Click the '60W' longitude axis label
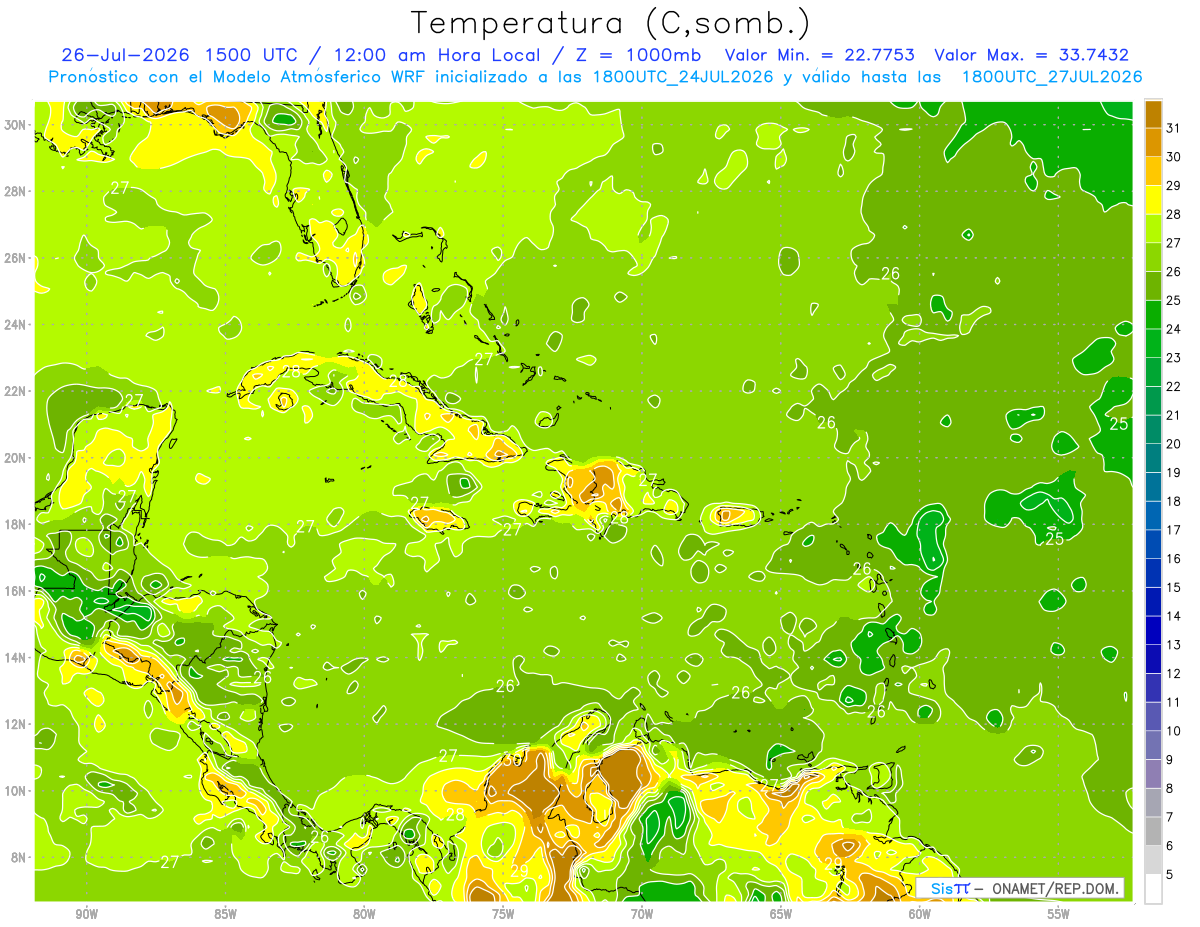 [920, 914]
